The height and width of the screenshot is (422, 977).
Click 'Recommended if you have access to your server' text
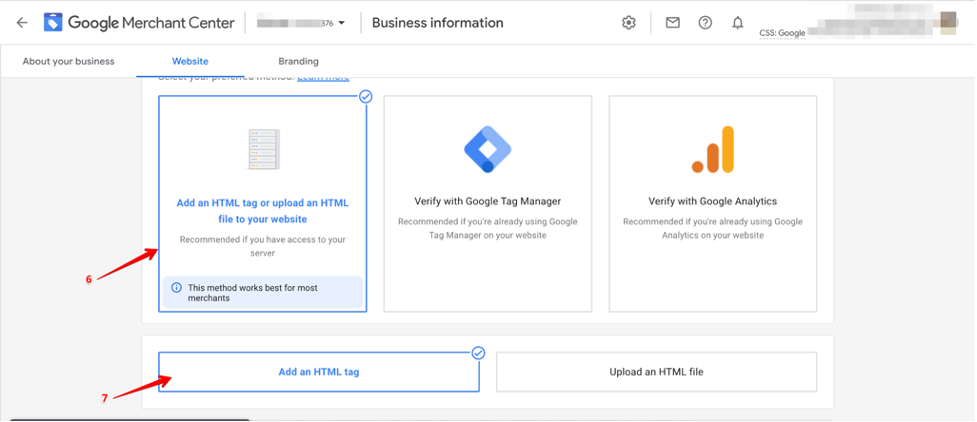pyautogui.click(x=263, y=246)
